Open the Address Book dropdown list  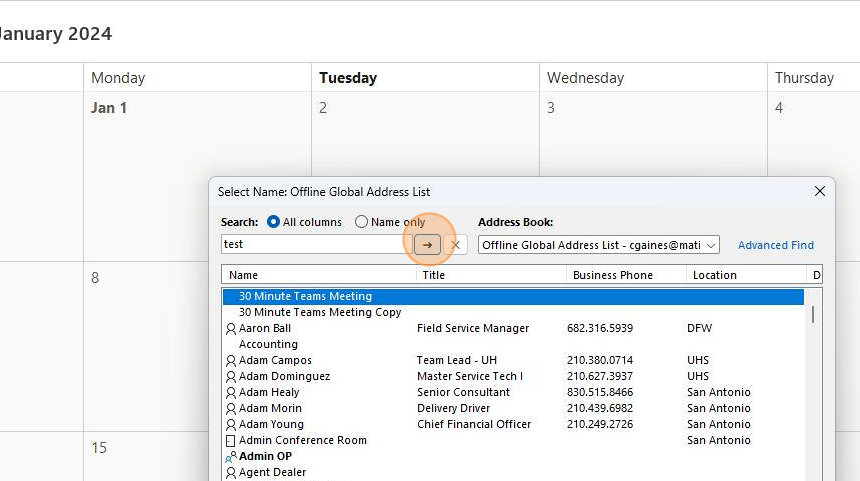[711, 245]
